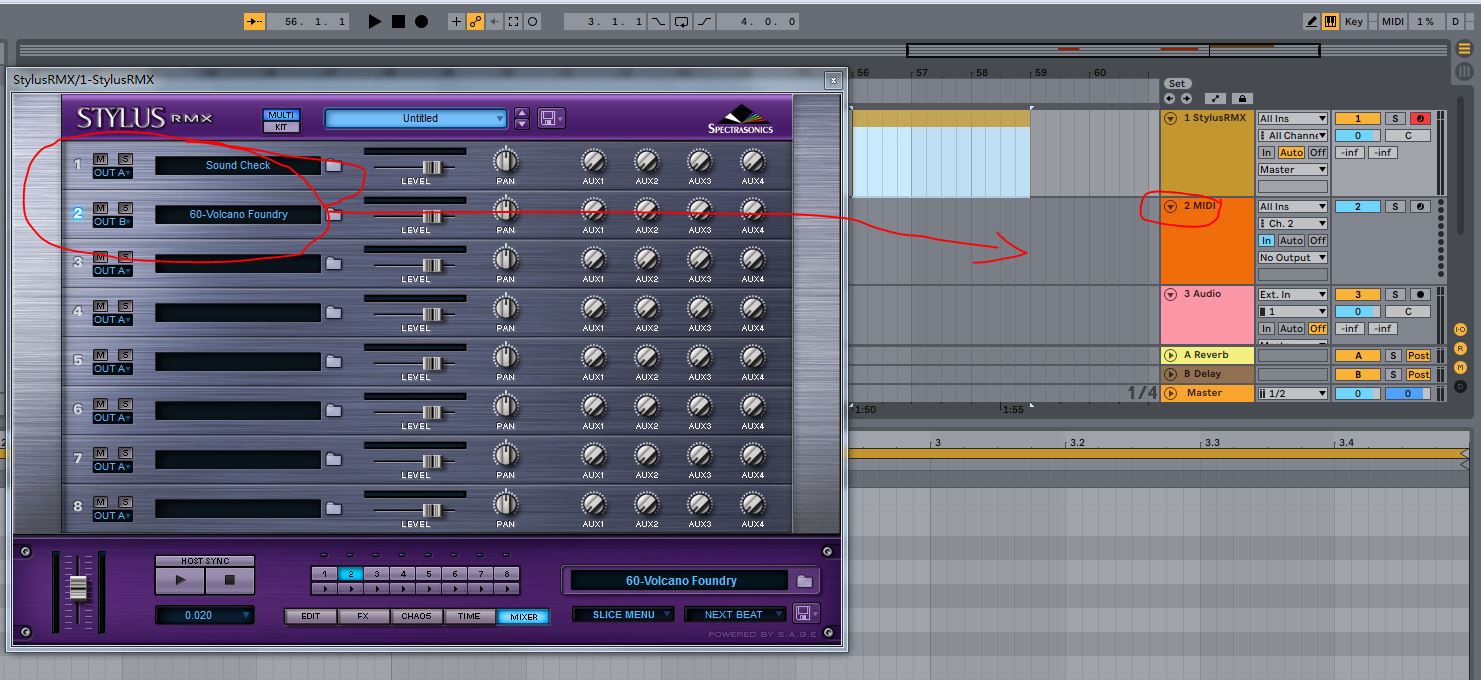1481x680 pixels.
Task: Click the Sound Check name display of part 1
Action: 238,165
